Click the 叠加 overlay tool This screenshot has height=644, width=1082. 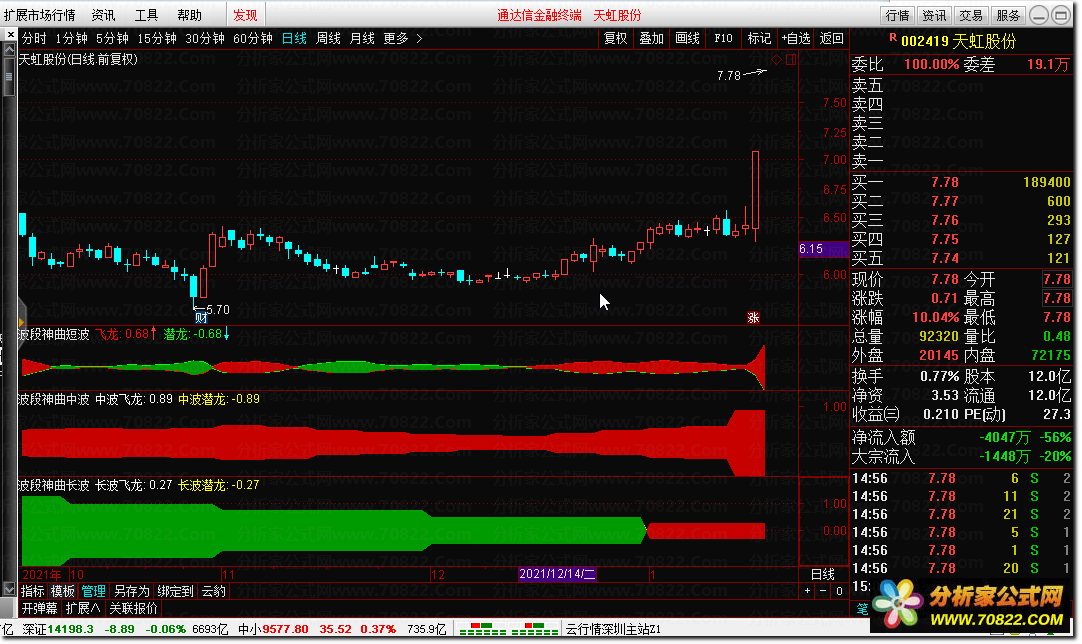[x=651, y=39]
